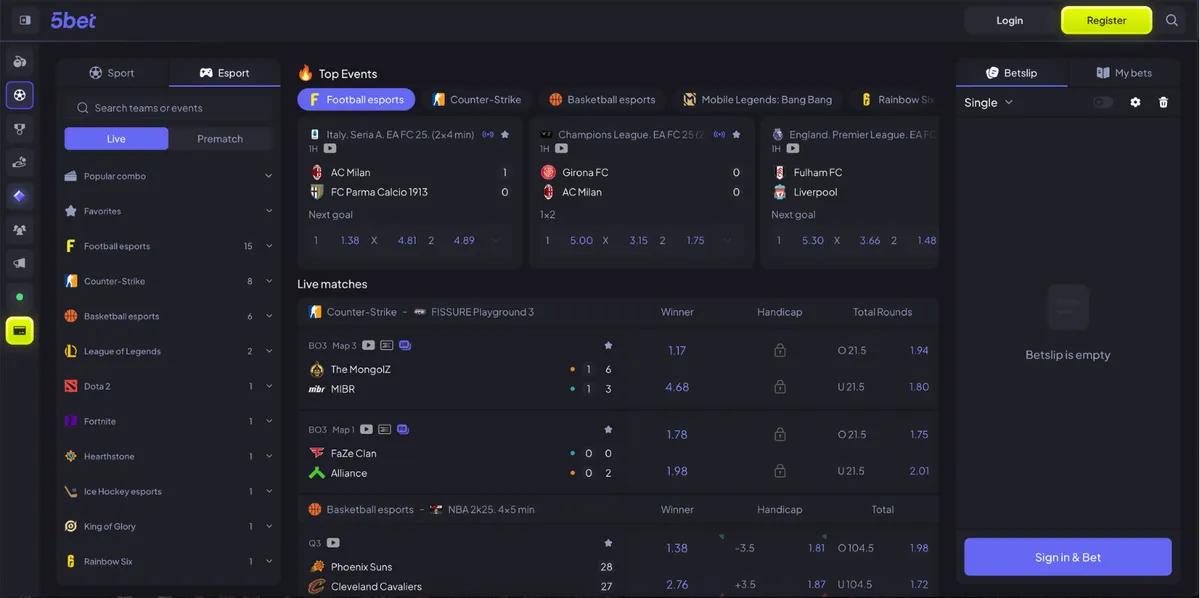Favorite the FaZe Clan vs Alliance match

coord(608,429)
